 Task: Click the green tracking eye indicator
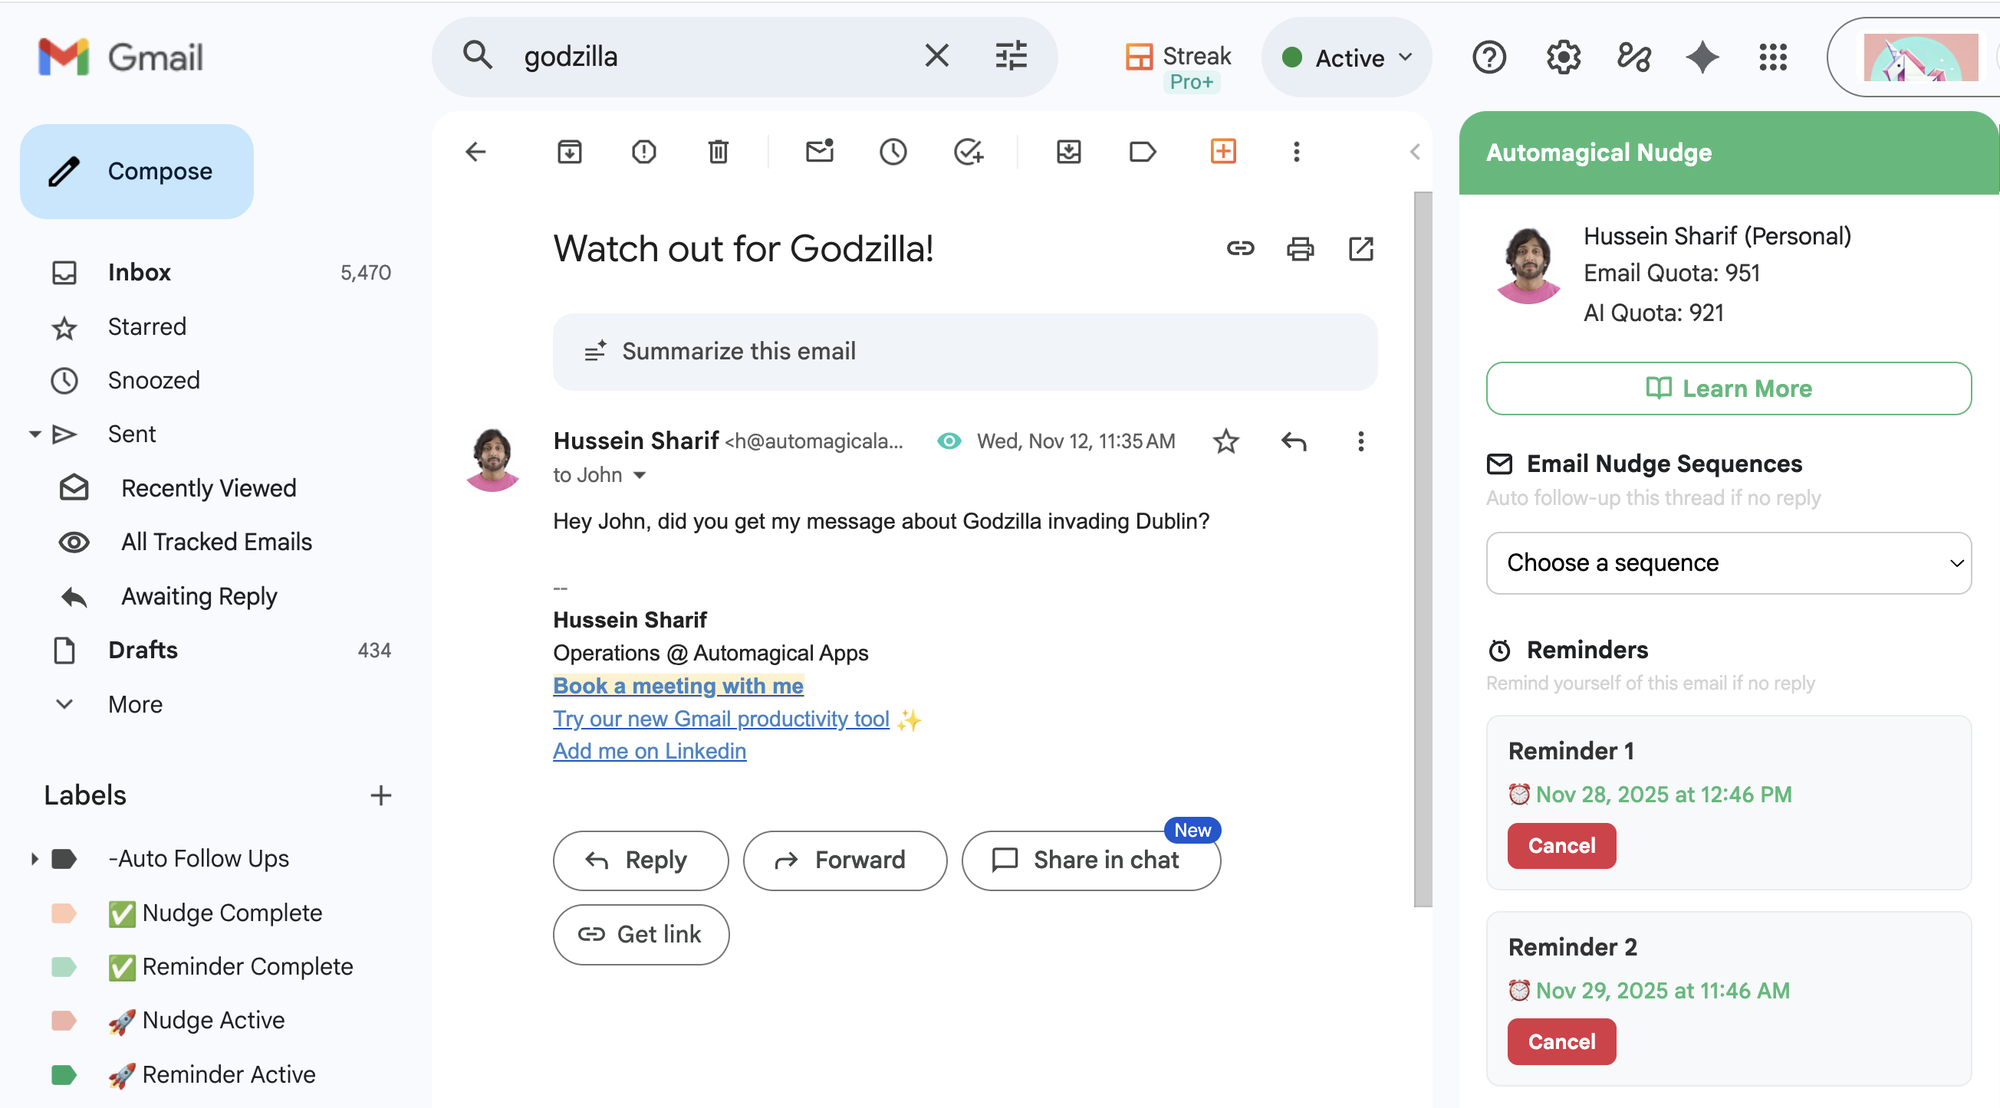(x=949, y=441)
